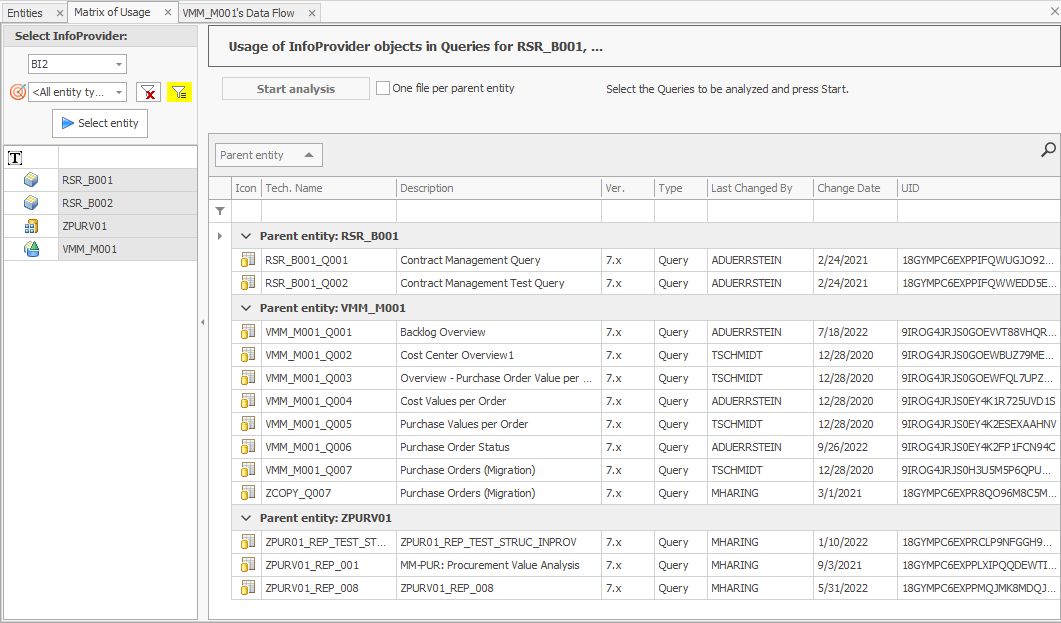Collapse the Parent entity: VMM_M001 group
The width and height of the screenshot is (1061, 623).
[x=246, y=308]
